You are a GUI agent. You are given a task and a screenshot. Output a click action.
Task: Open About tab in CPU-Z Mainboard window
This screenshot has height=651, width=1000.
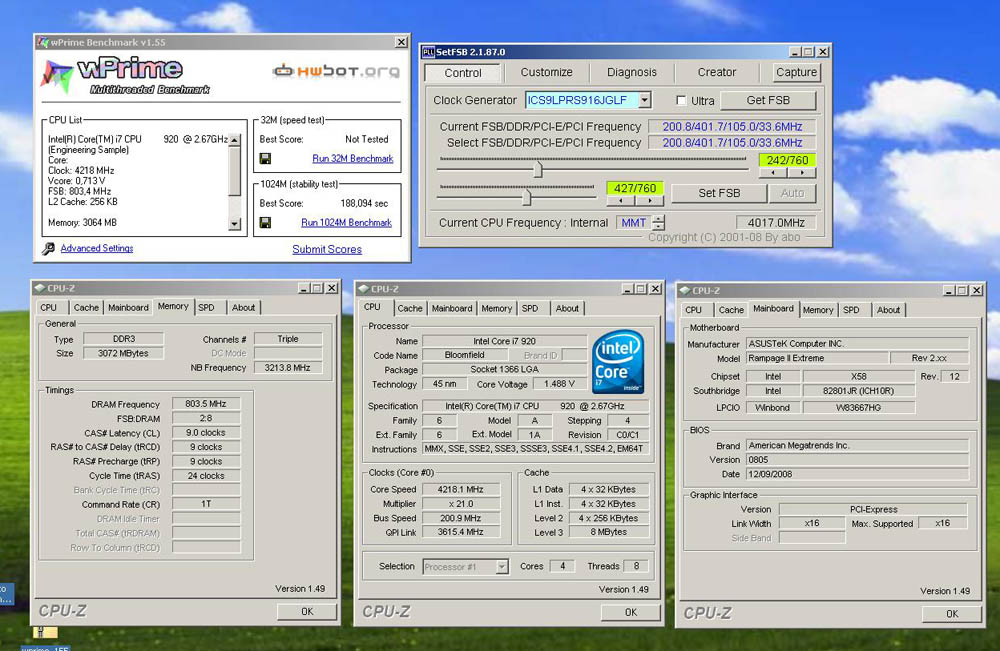[x=888, y=310]
